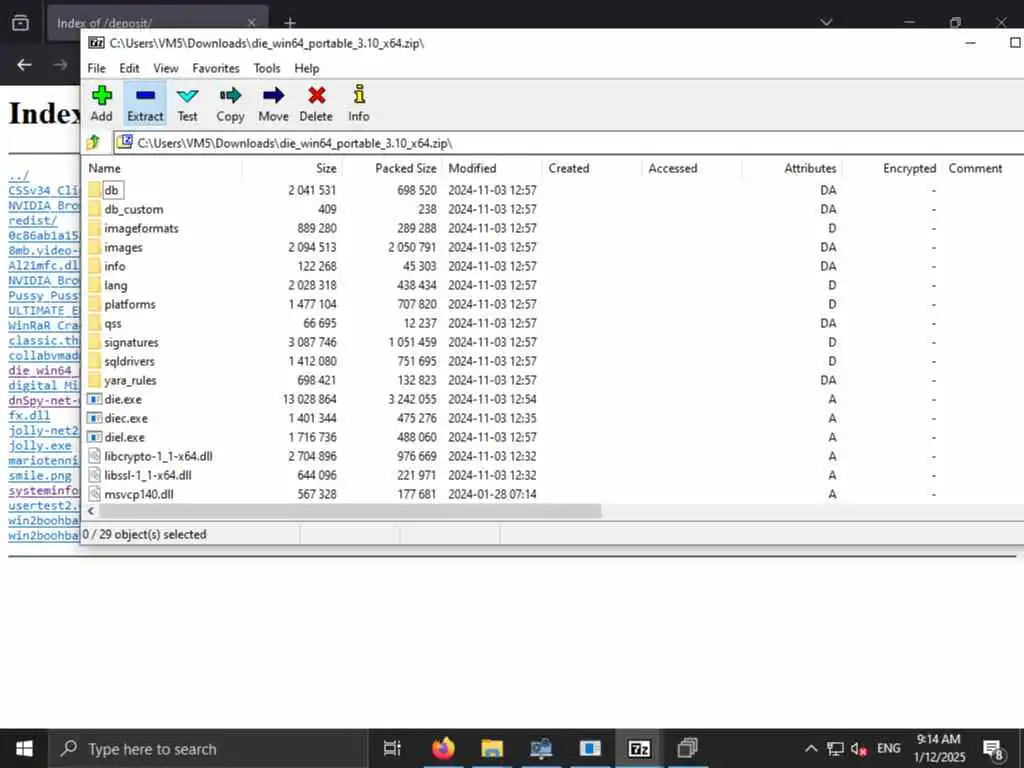Select the images folder row

[554, 247]
